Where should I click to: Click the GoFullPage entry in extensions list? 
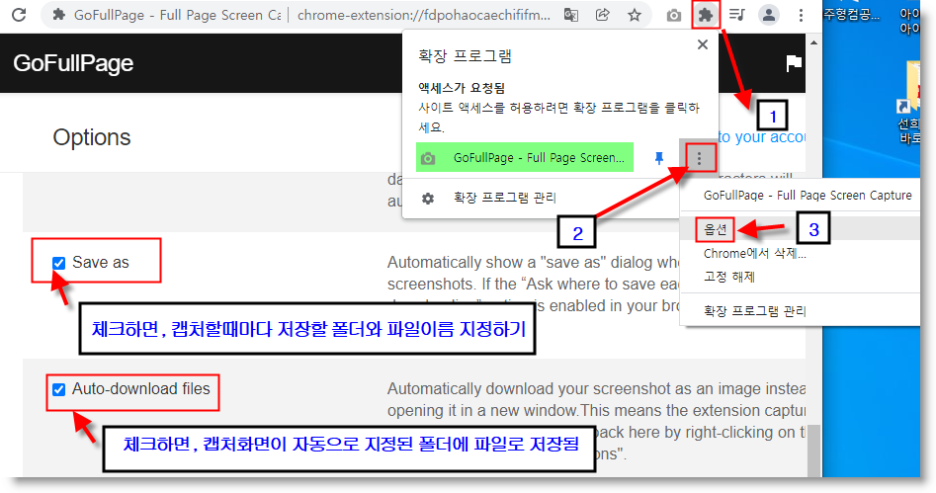(x=525, y=158)
